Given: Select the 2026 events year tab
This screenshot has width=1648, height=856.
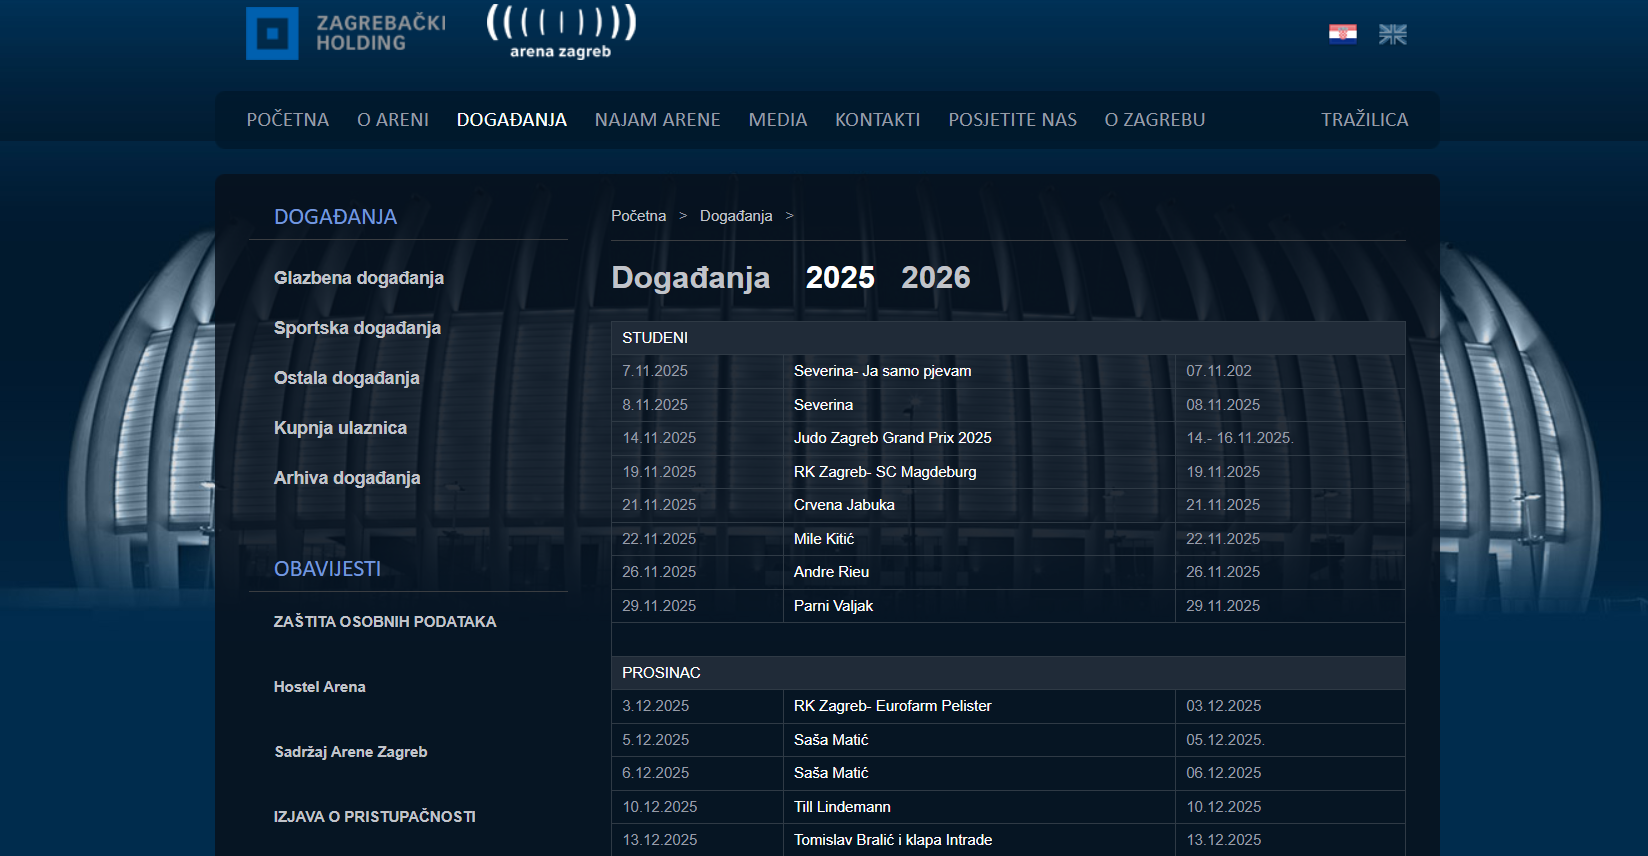Looking at the screenshot, I should (935, 277).
